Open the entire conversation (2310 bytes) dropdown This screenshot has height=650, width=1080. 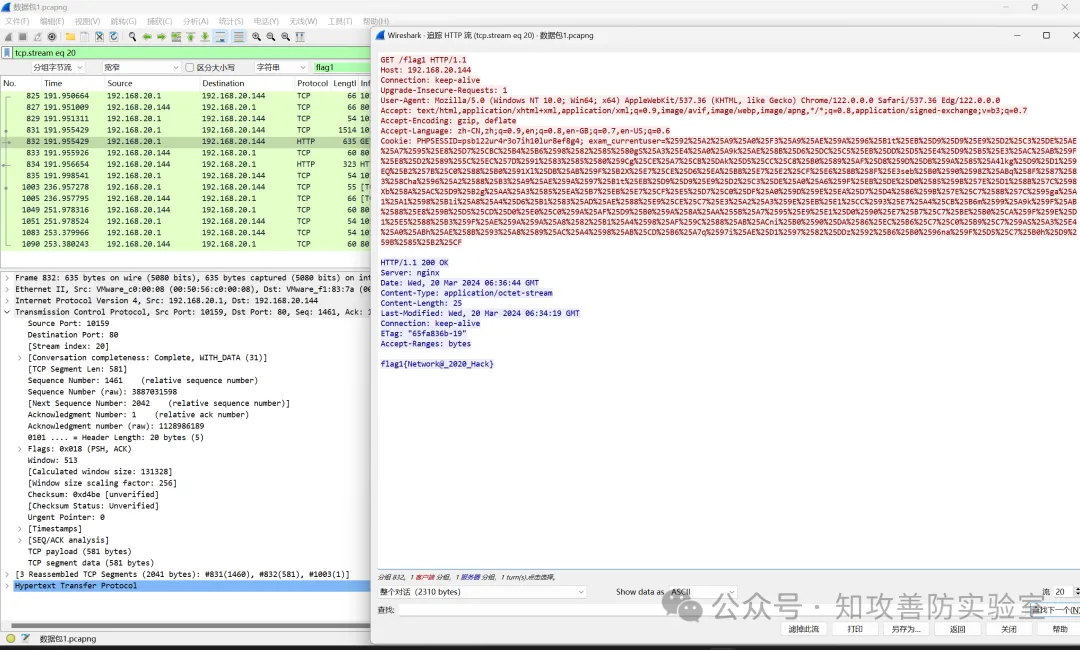pos(482,591)
